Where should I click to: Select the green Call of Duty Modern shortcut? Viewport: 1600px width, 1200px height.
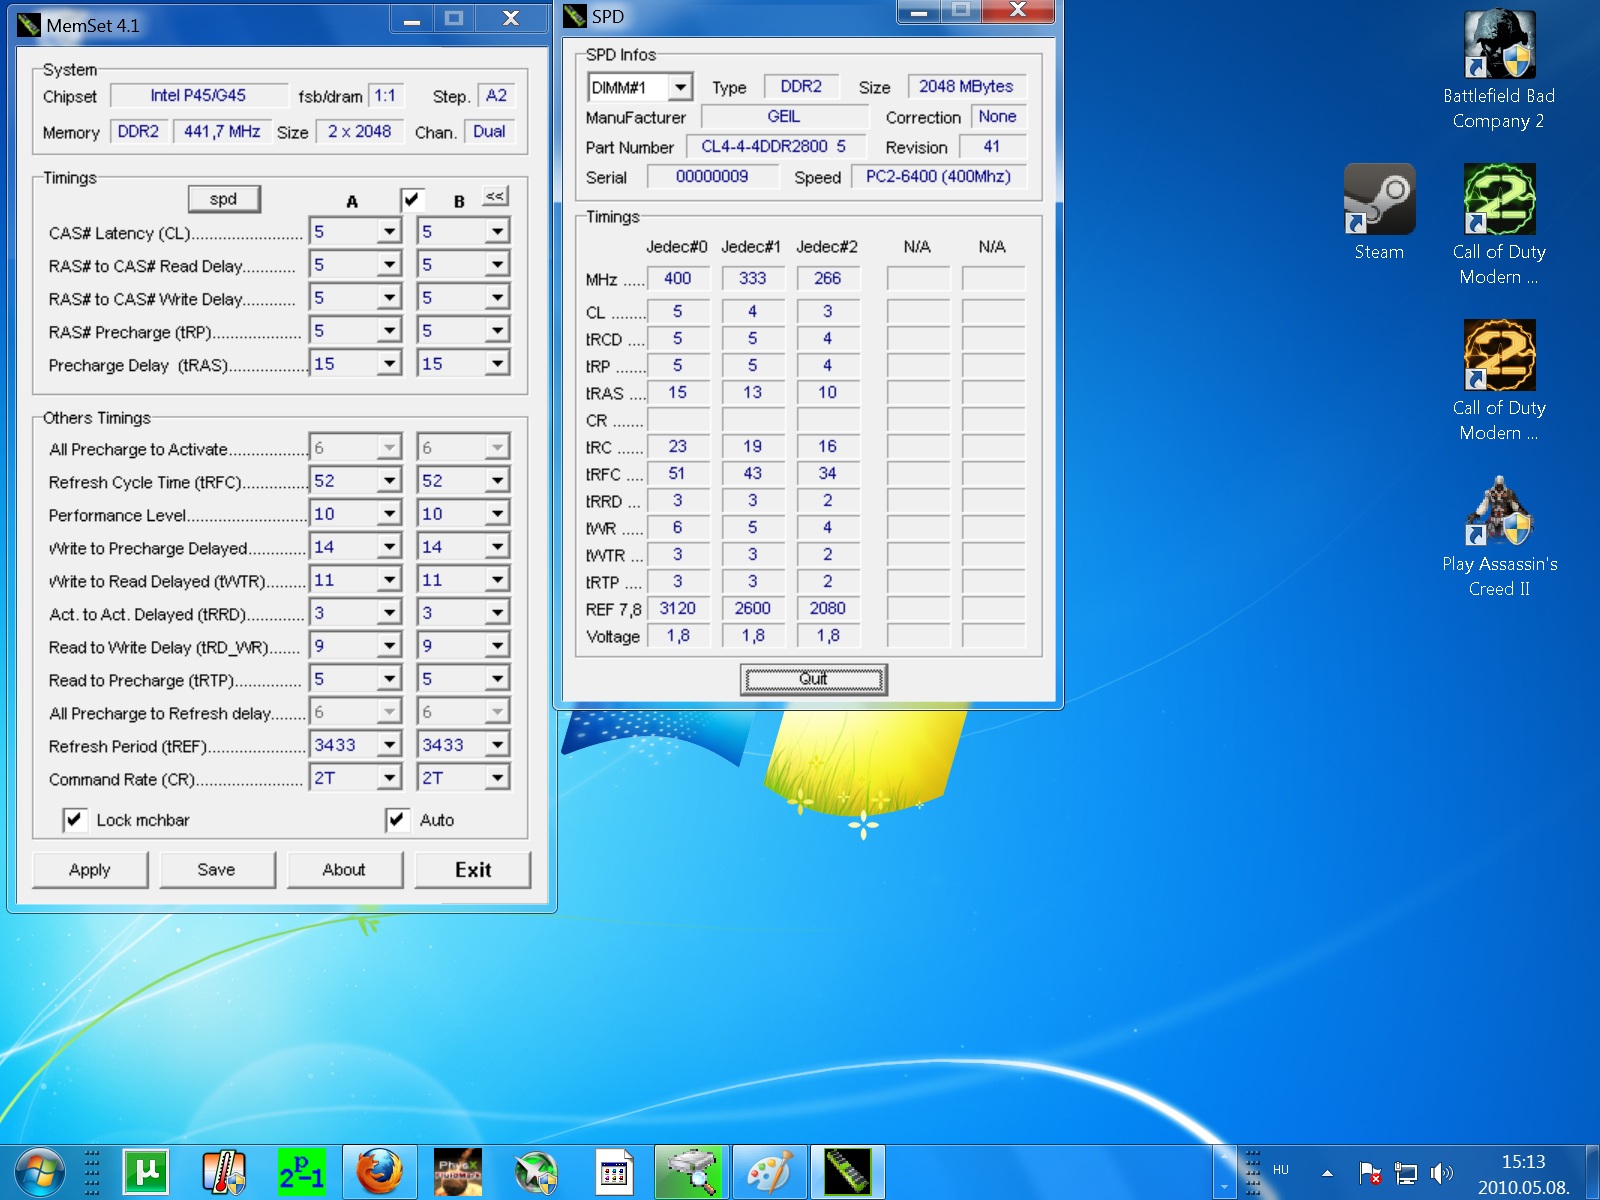[x=1498, y=226]
